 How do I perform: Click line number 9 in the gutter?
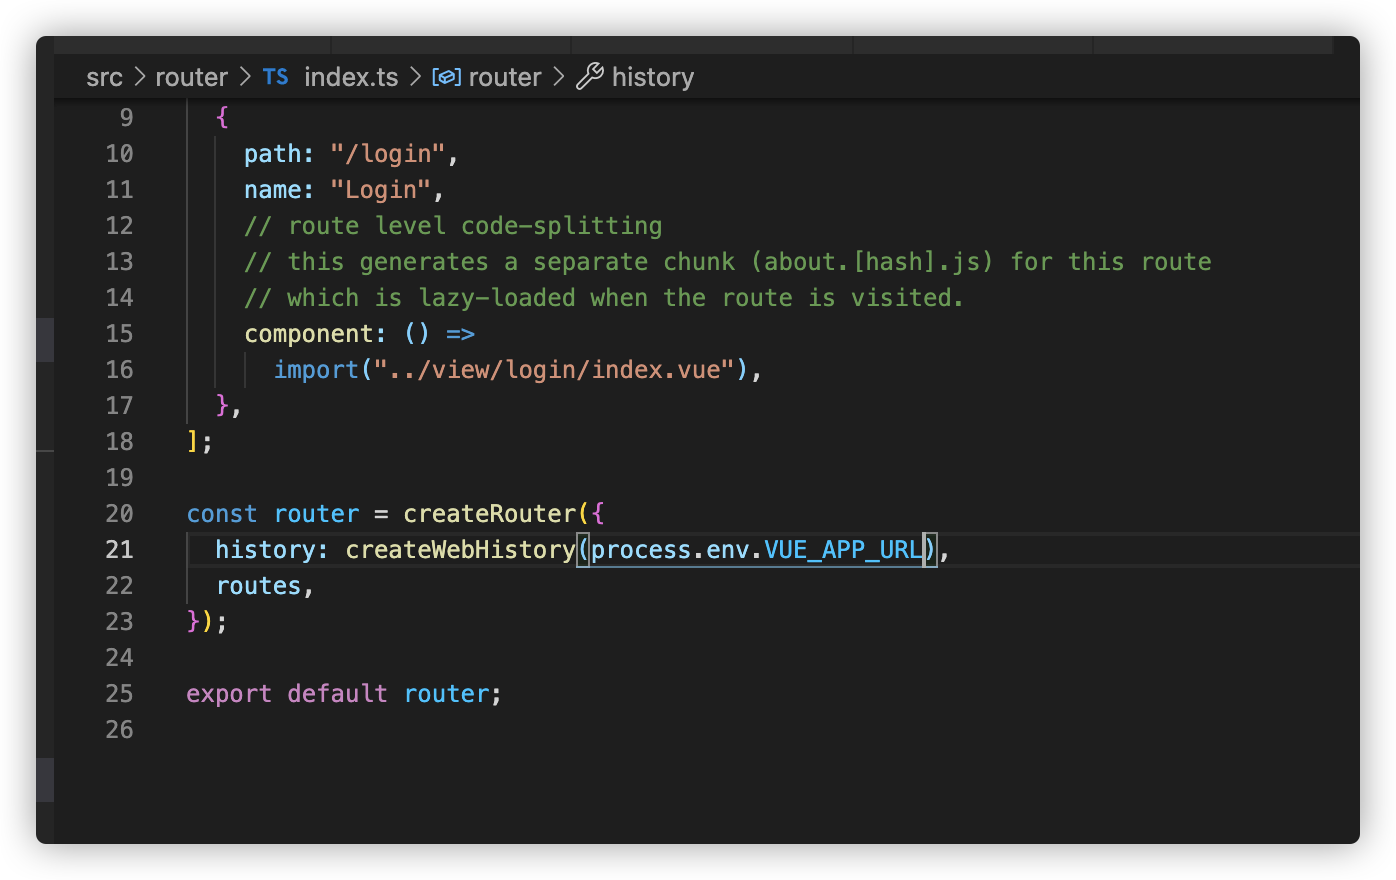pyautogui.click(x=126, y=118)
